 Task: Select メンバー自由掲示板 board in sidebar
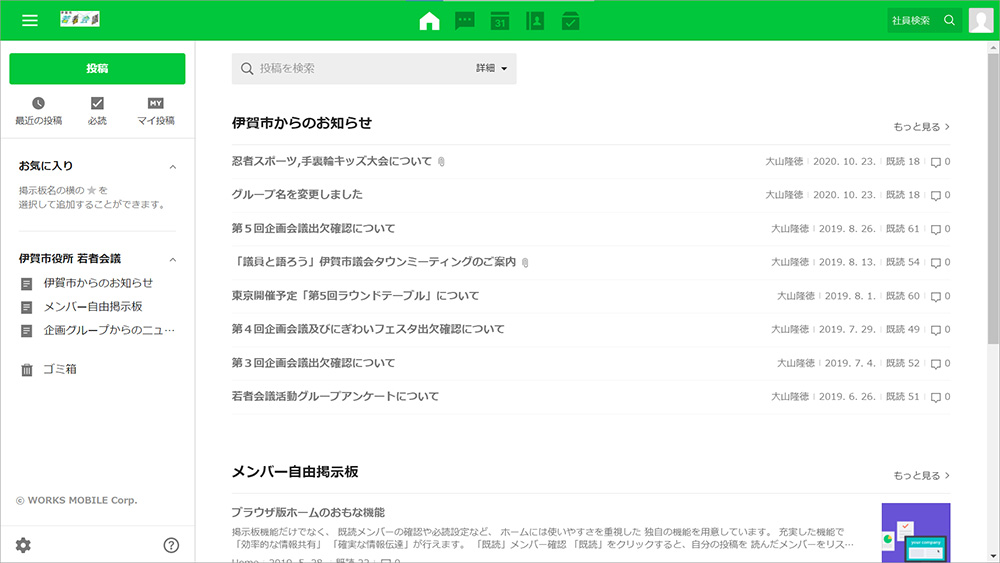pyautogui.click(x=93, y=307)
